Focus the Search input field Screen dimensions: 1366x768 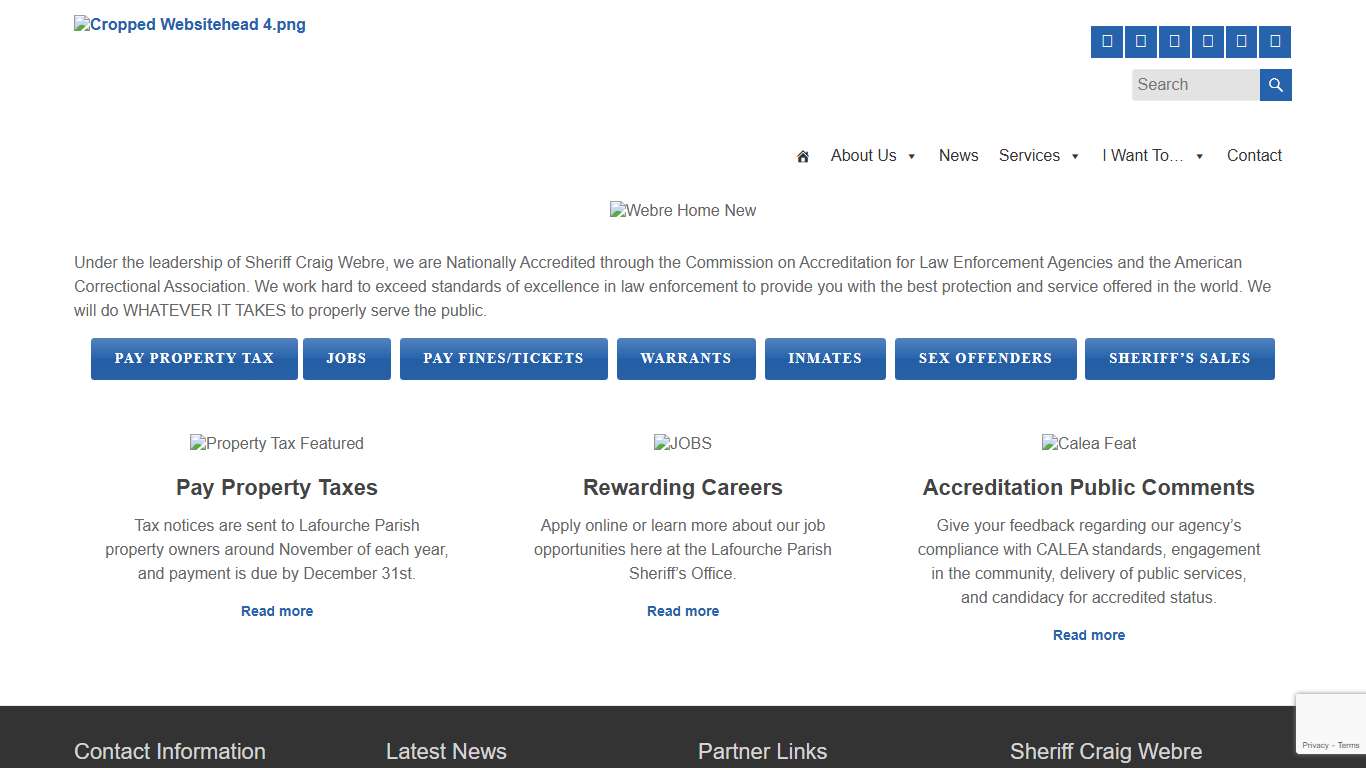coord(1195,85)
